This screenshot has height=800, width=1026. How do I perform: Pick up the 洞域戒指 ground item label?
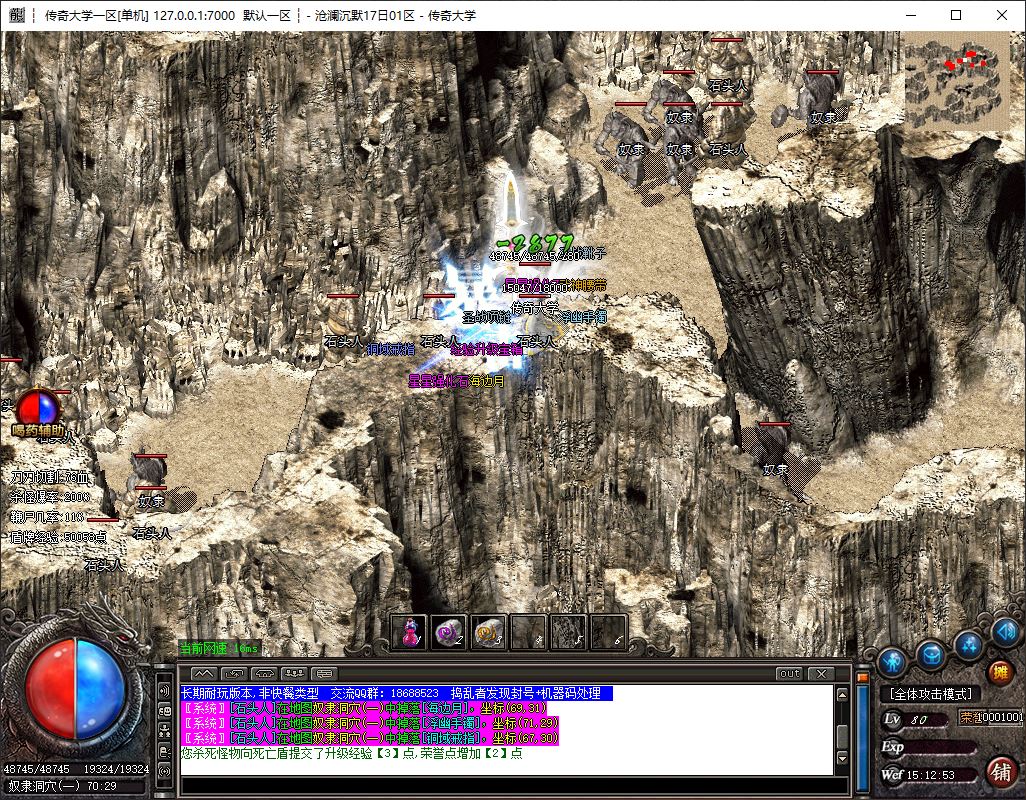pos(391,349)
